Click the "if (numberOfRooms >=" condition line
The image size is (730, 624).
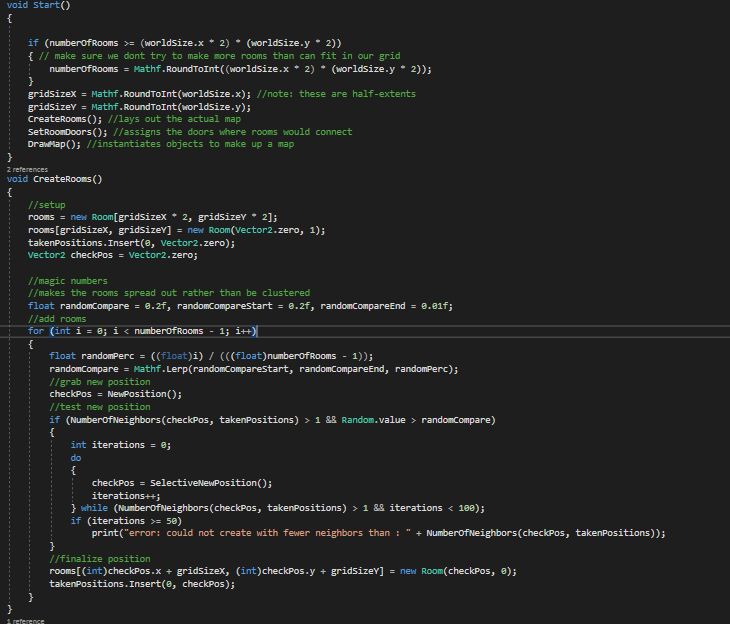coord(184,43)
